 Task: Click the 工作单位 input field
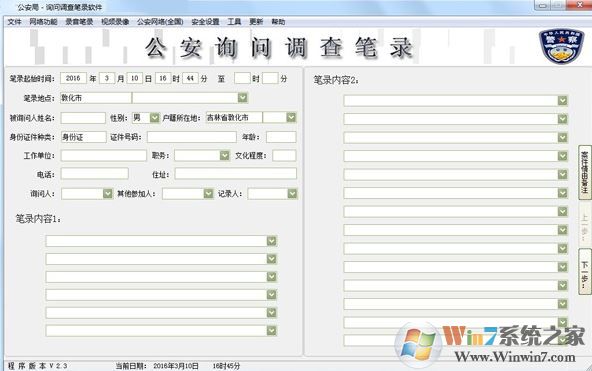(x=104, y=155)
